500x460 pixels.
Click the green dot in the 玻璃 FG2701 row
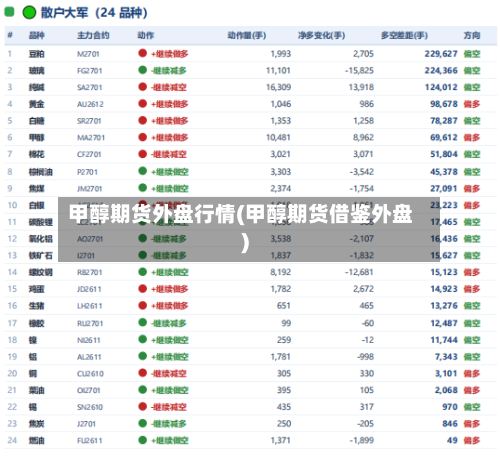[x=143, y=70]
